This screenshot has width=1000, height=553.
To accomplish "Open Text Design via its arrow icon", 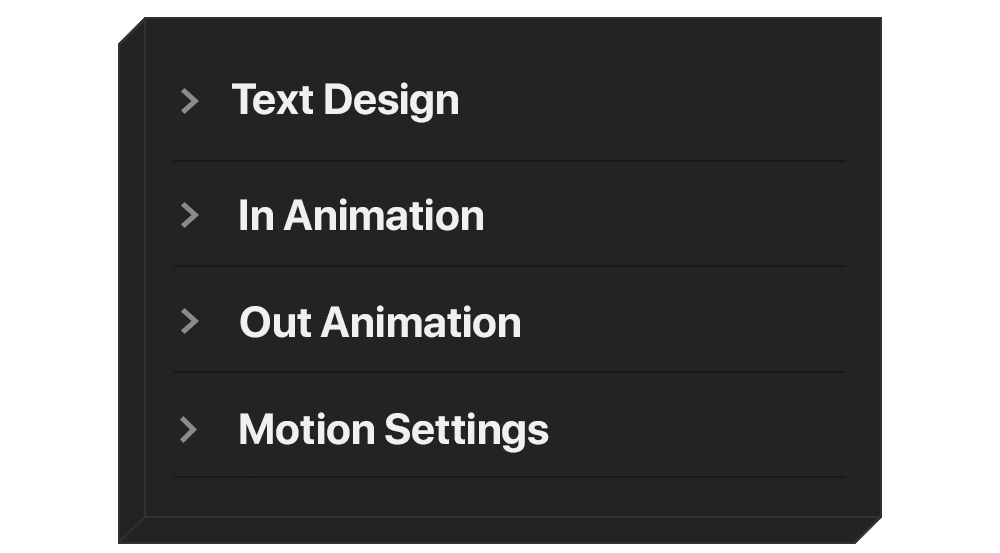I will click(189, 100).
